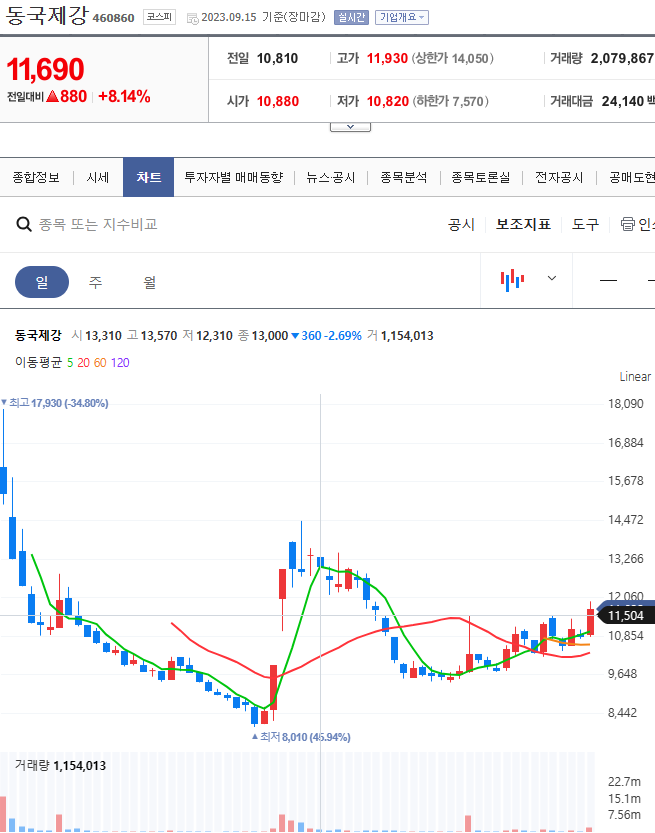Click the Linear scale label
655x833 pixels.
pos(635,377)
